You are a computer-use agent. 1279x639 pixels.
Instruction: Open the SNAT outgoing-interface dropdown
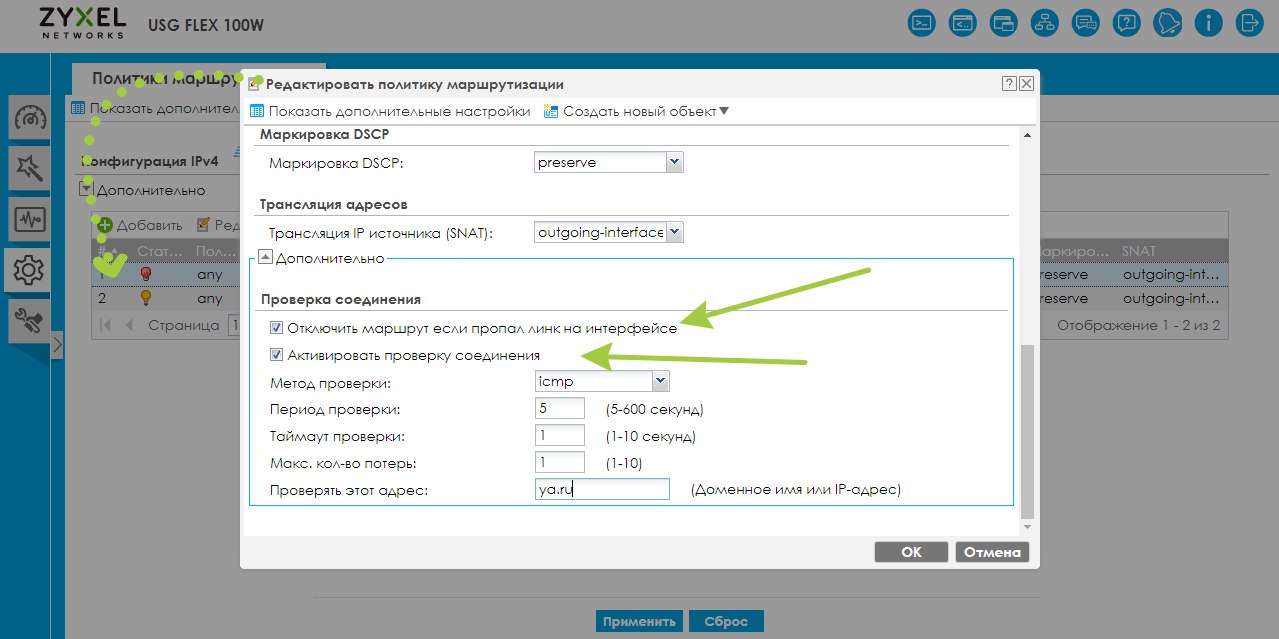tap(674, 232)
